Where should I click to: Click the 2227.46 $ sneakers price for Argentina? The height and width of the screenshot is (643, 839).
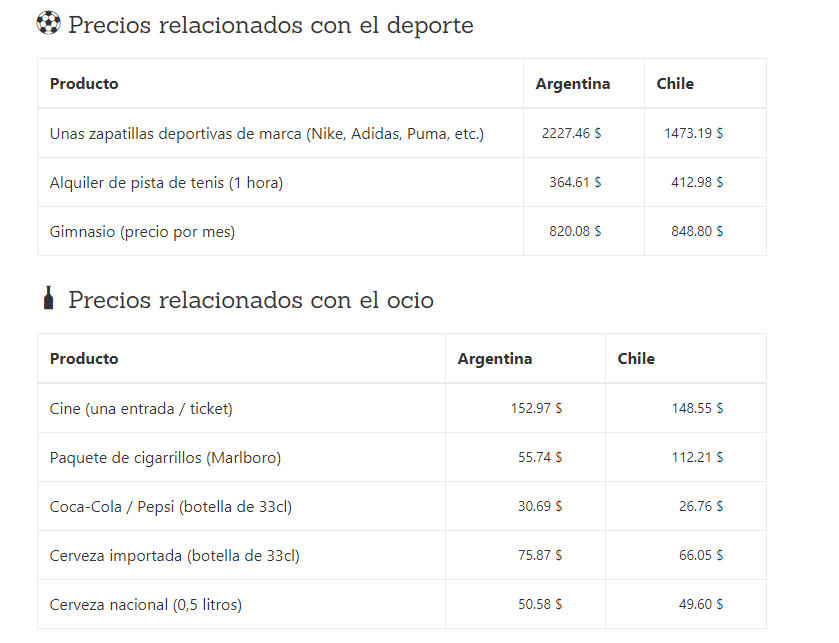tap(571, 133)
